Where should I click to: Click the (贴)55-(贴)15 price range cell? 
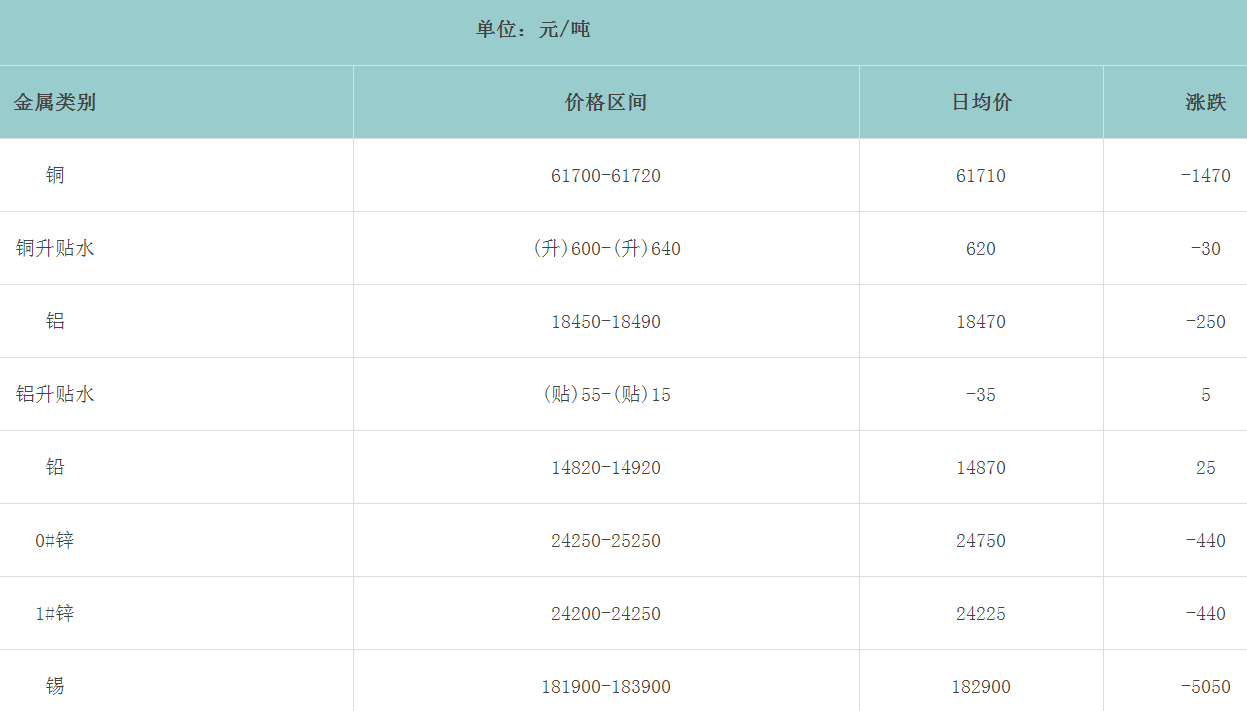606,395
